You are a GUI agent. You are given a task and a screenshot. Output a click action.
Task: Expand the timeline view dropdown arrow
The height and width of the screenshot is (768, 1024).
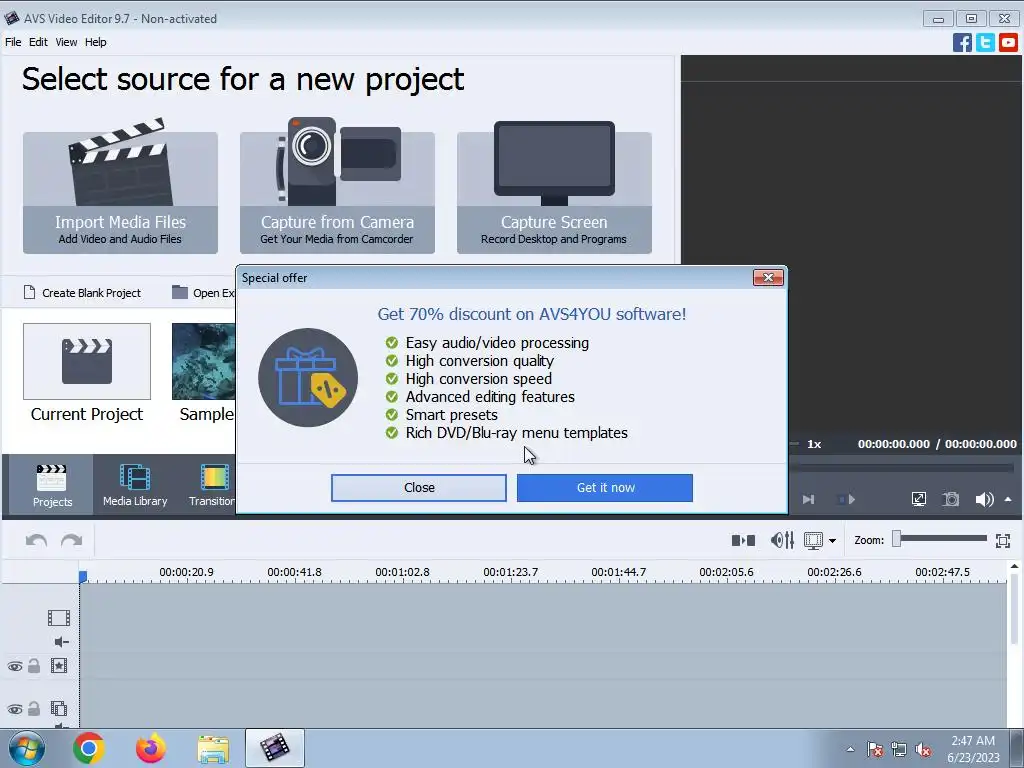click(832, 541)
